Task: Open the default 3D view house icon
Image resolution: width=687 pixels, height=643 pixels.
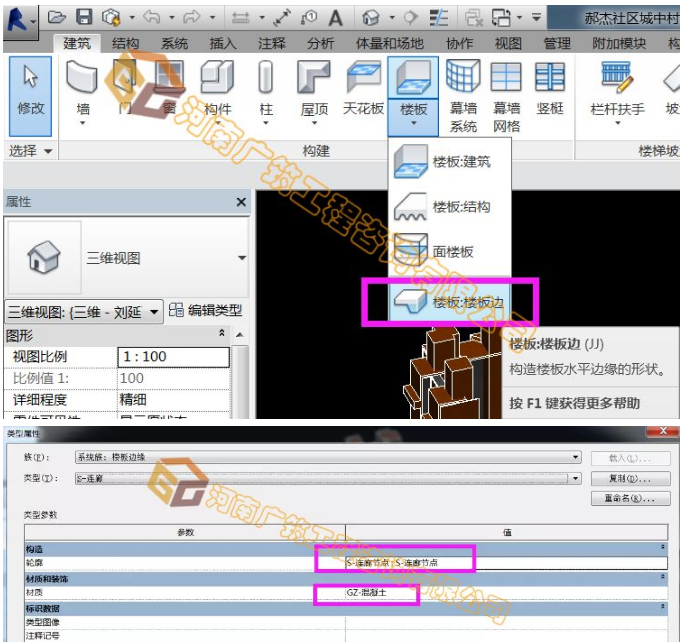Action: 371,18
